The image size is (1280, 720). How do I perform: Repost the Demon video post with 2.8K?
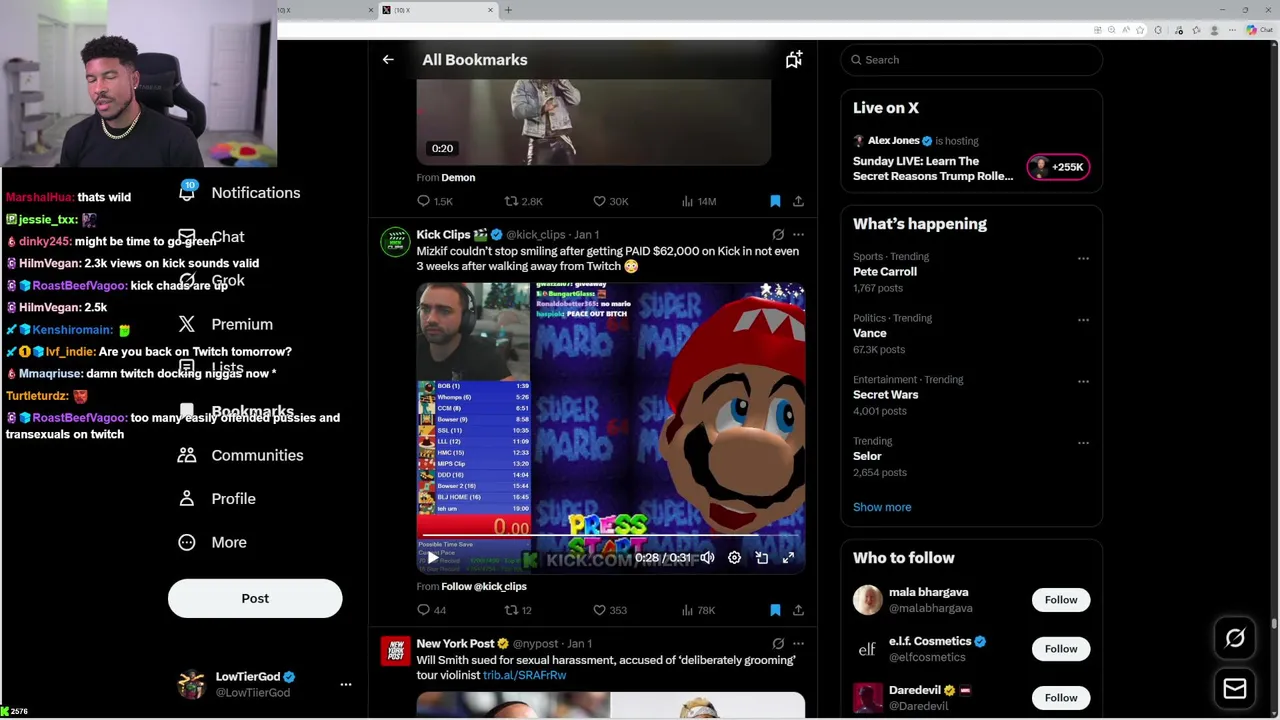point(523,201)
